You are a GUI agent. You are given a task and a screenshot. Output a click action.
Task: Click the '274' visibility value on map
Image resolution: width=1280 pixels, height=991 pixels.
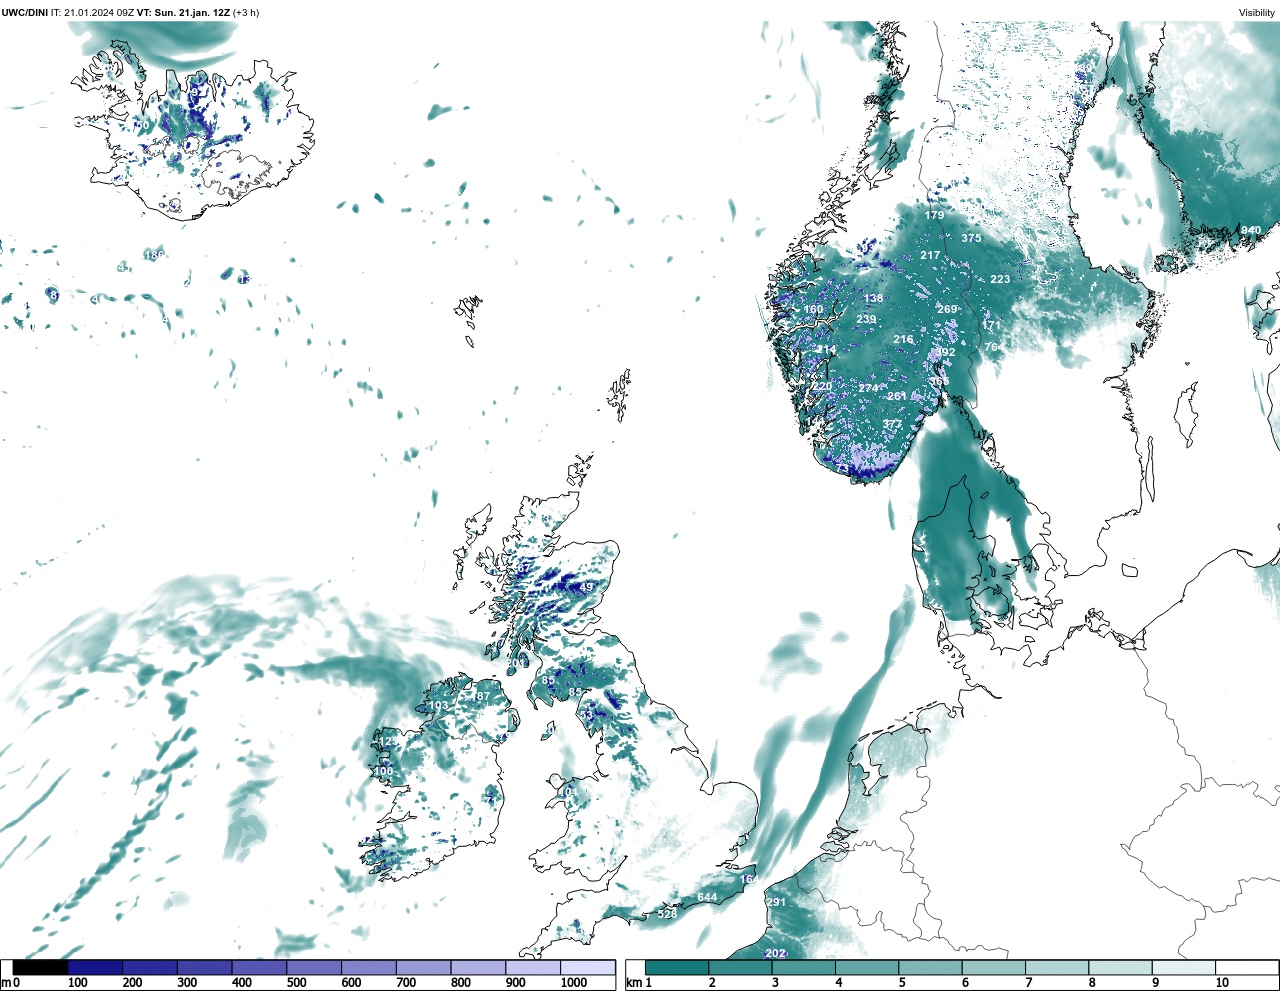868,388
